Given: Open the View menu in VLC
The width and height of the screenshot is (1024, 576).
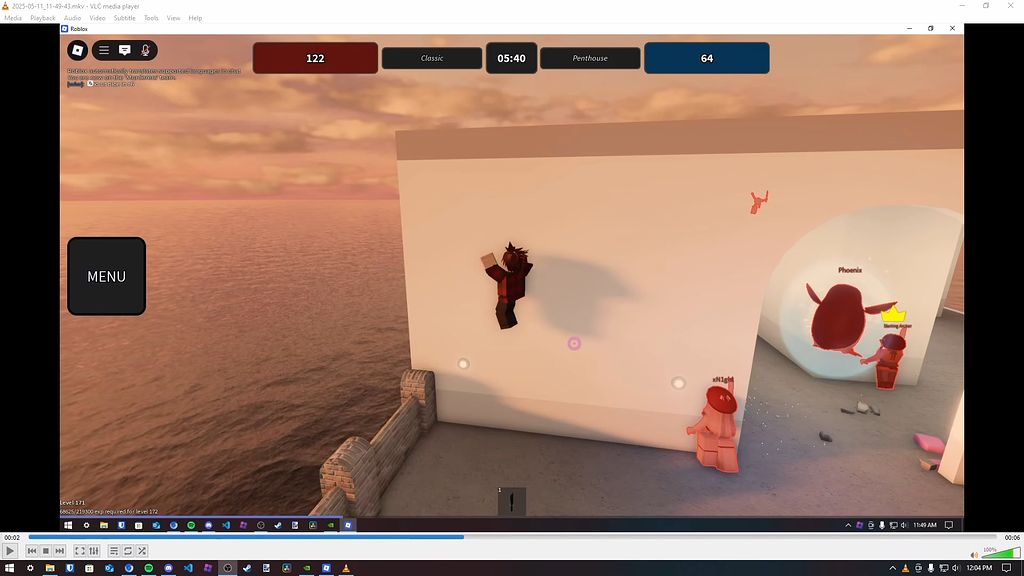Looking at the screenshot, I should click(173, 17).
